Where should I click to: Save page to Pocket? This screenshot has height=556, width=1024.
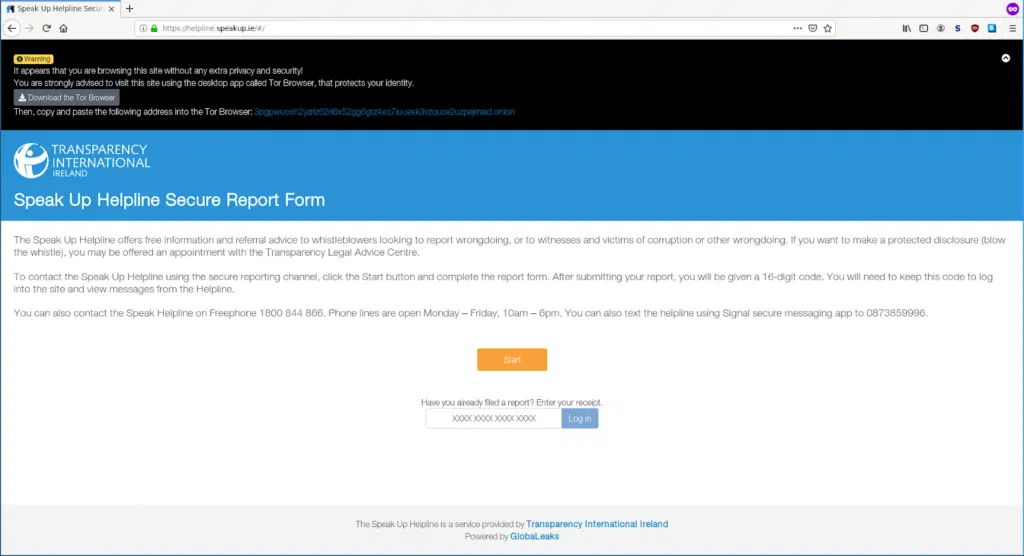click(x=812, y=28)
